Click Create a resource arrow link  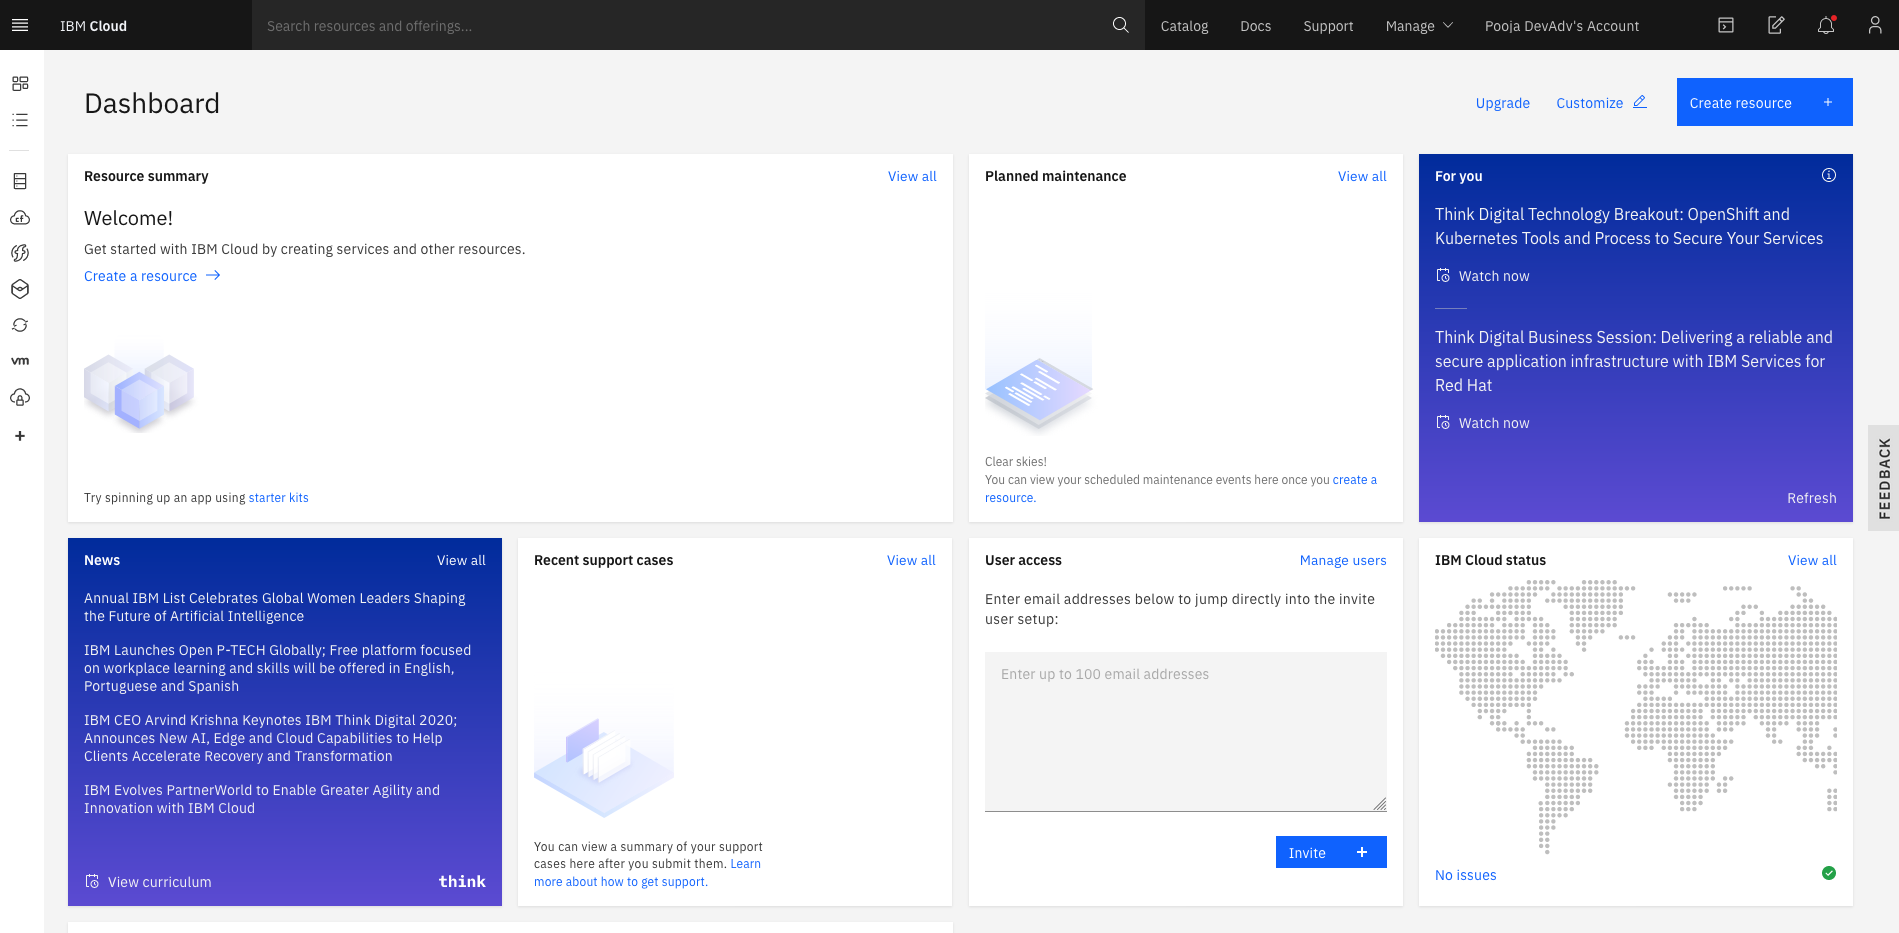[152, 276]
